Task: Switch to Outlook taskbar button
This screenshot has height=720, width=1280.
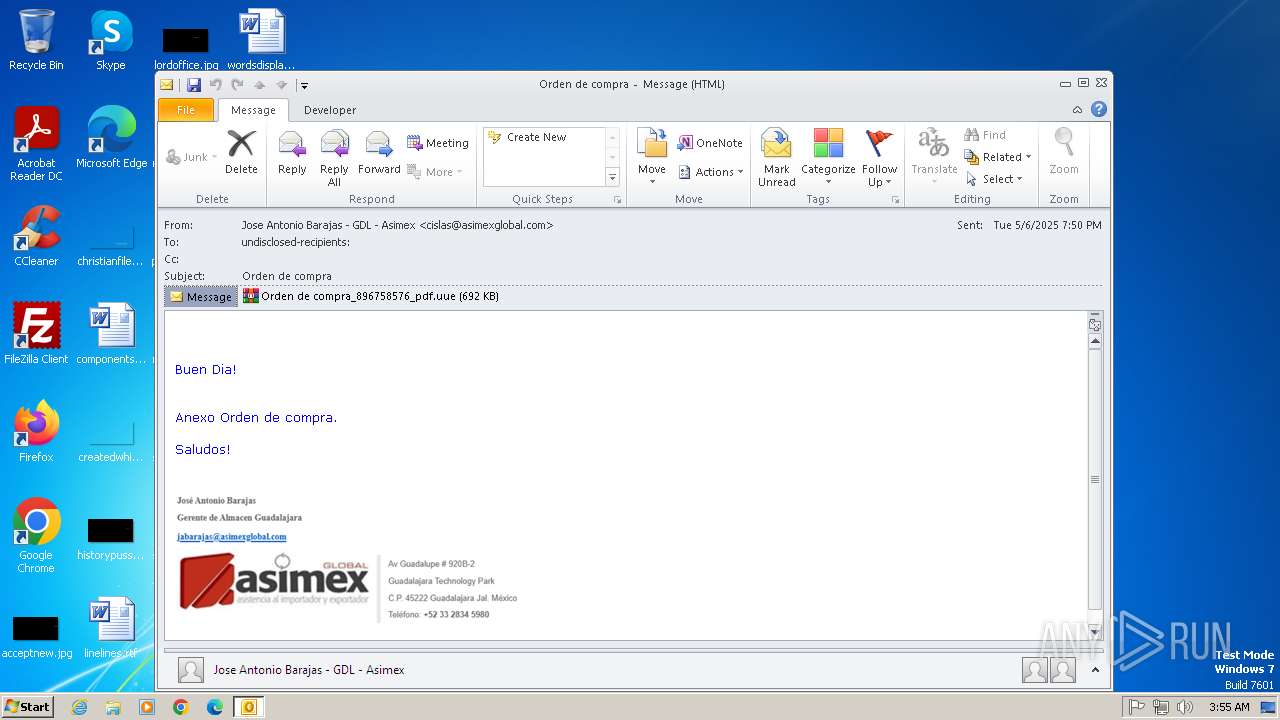Action: pos(248,707)
